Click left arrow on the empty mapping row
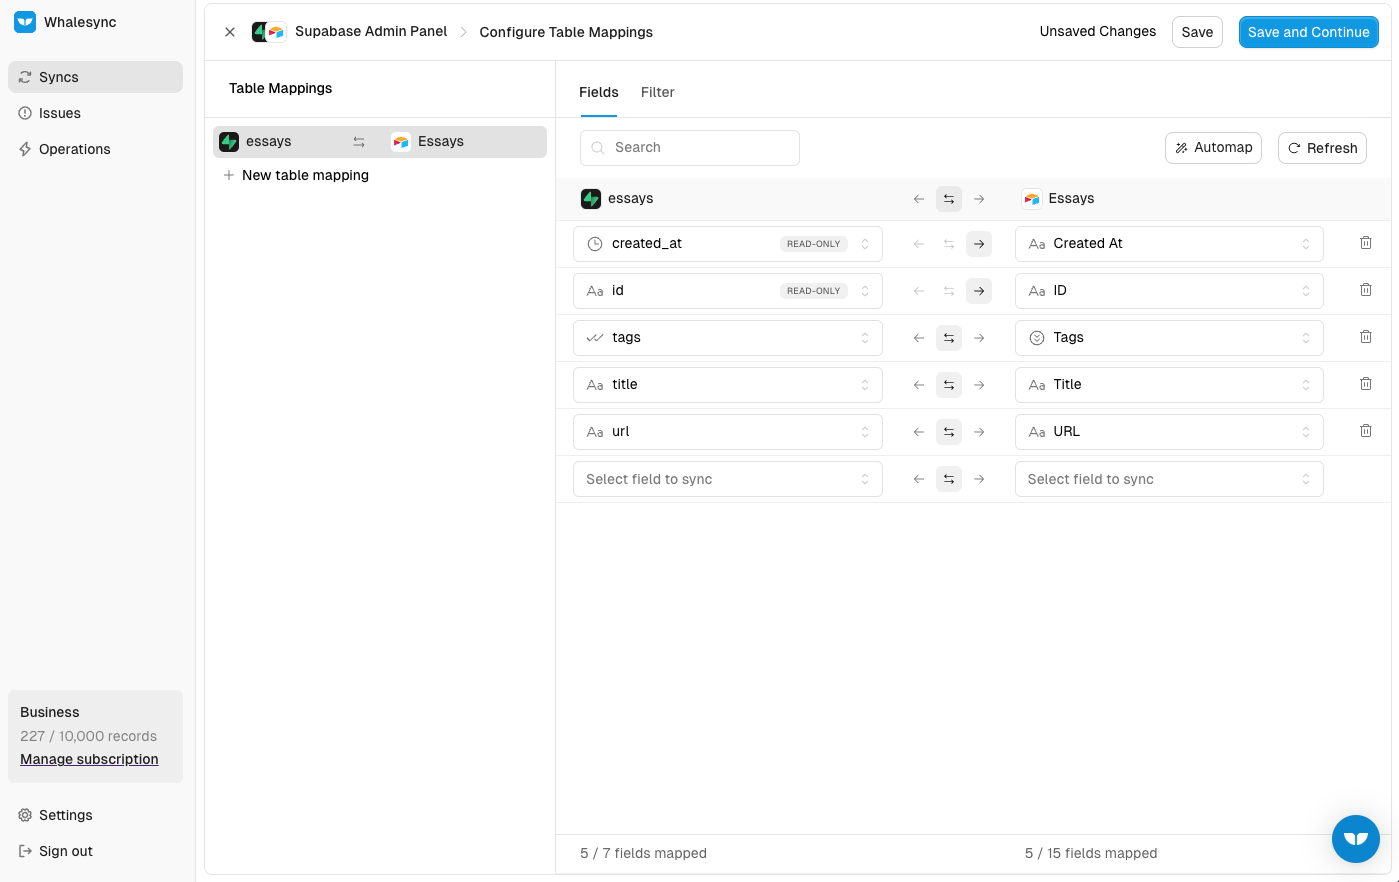 (919, 479)
